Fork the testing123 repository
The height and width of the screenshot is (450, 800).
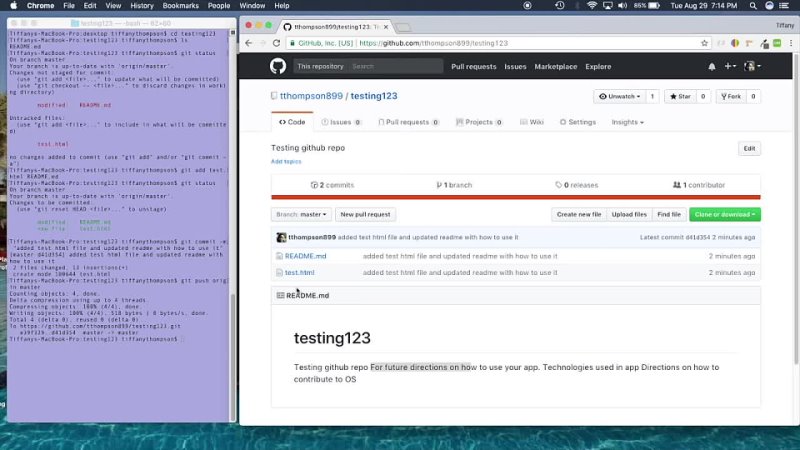pyautogui.click(x=731, y=96)
